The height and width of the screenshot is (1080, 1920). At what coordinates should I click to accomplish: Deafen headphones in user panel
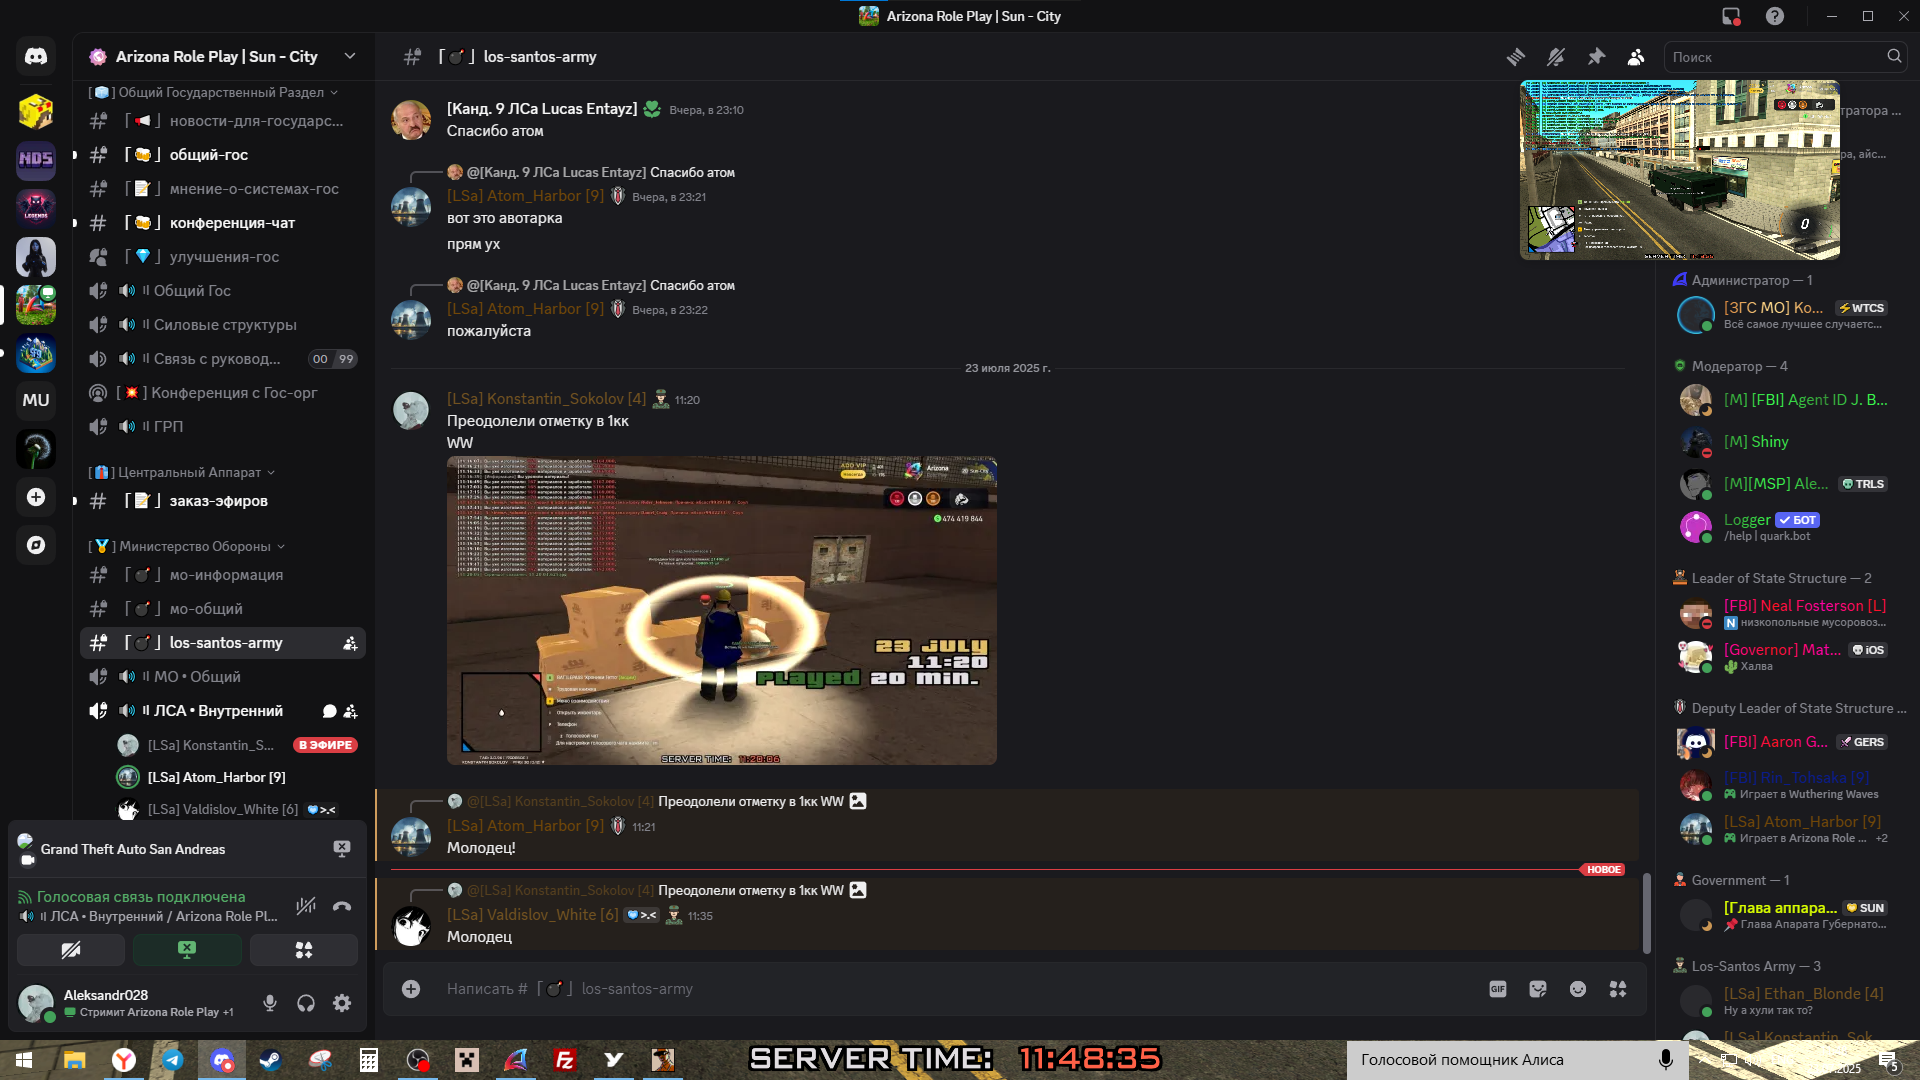[306, 1003]
